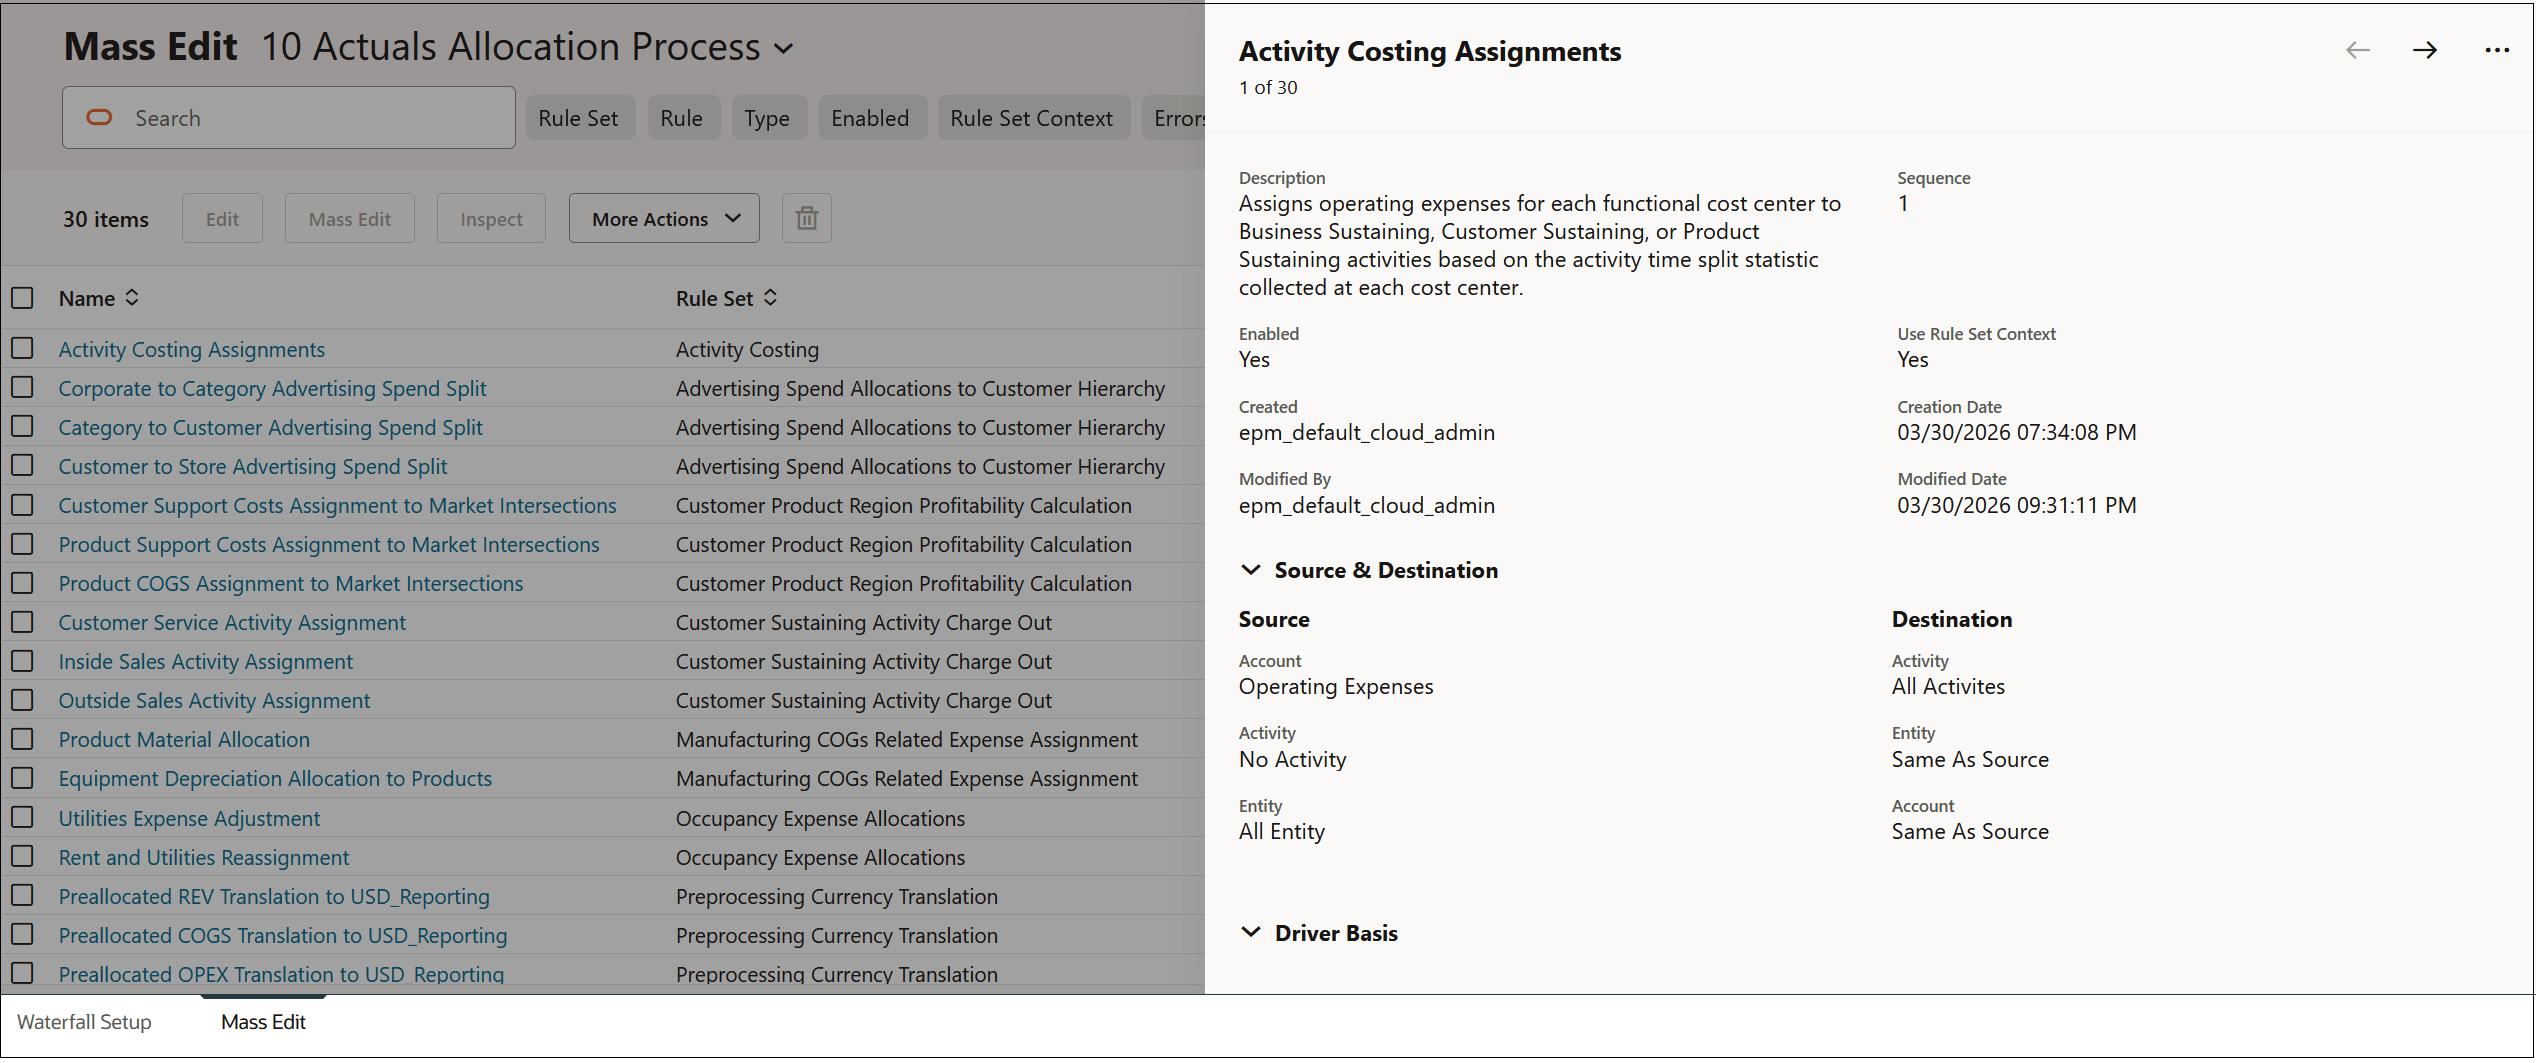Select all rows with the header checkbox
Screen dimensions: 2537x1063
click(22, 297)
